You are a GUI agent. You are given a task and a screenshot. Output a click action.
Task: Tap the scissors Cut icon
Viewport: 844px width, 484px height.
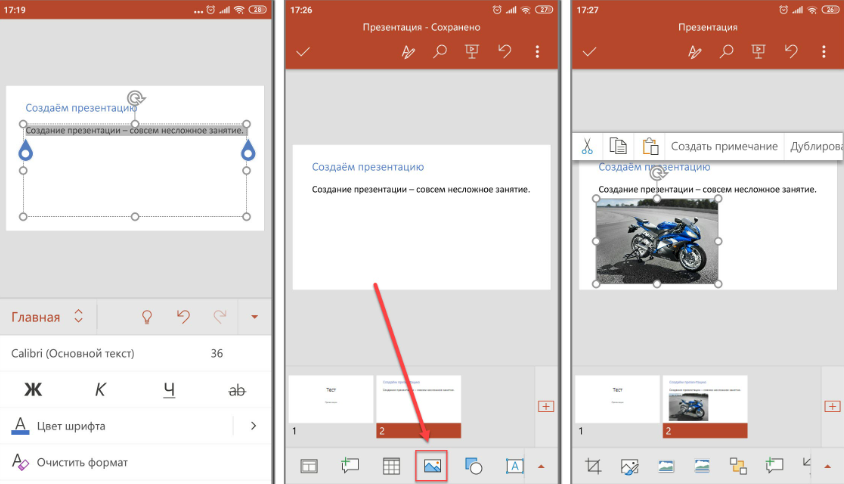coord(587,146)
